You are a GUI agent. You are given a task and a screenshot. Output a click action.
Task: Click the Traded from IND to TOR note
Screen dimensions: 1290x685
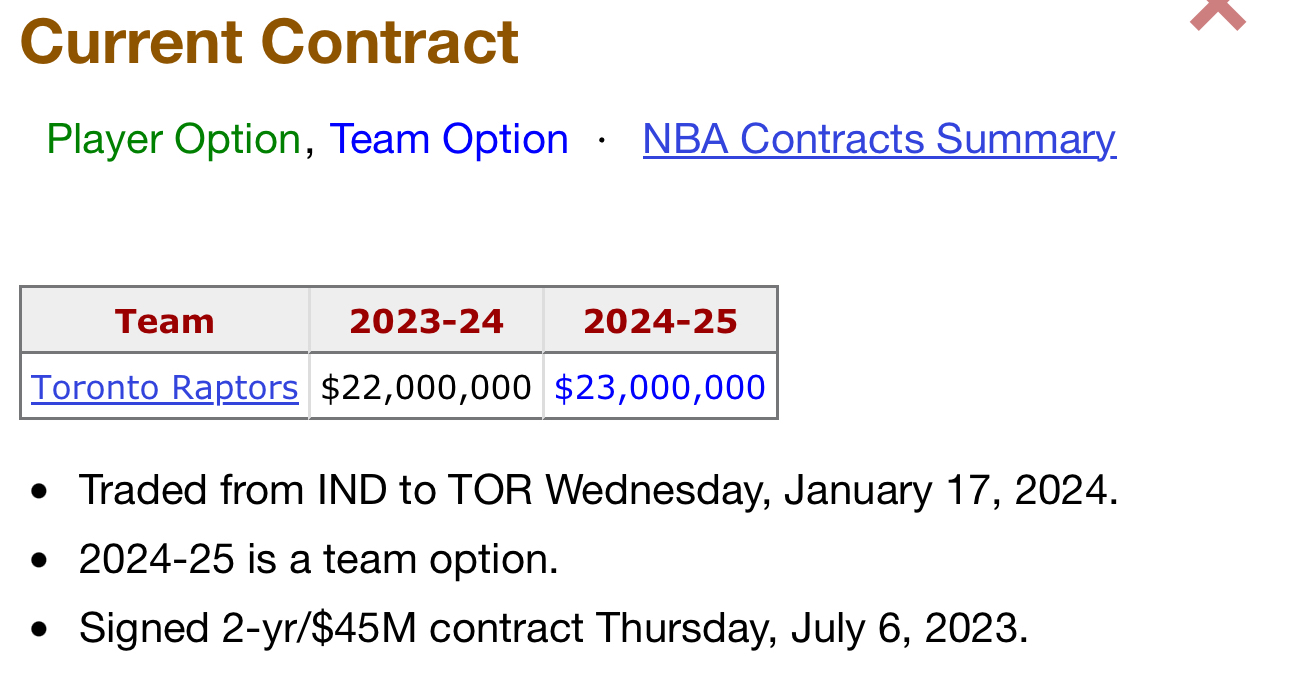click(x=598, y=490)
